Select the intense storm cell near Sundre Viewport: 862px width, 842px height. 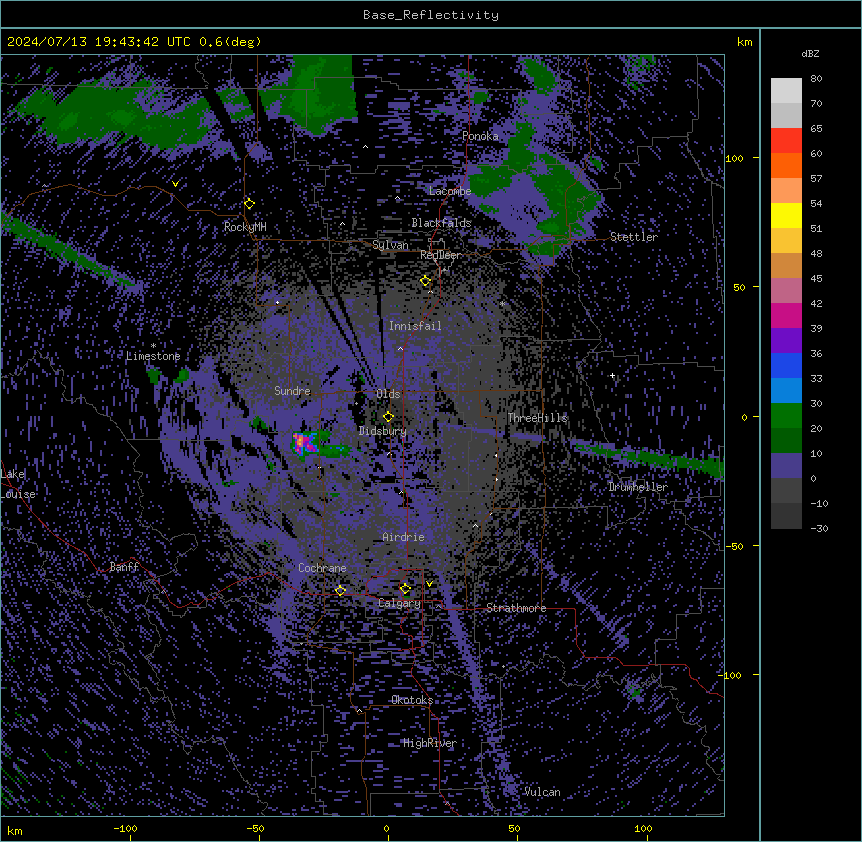point(305,443)
